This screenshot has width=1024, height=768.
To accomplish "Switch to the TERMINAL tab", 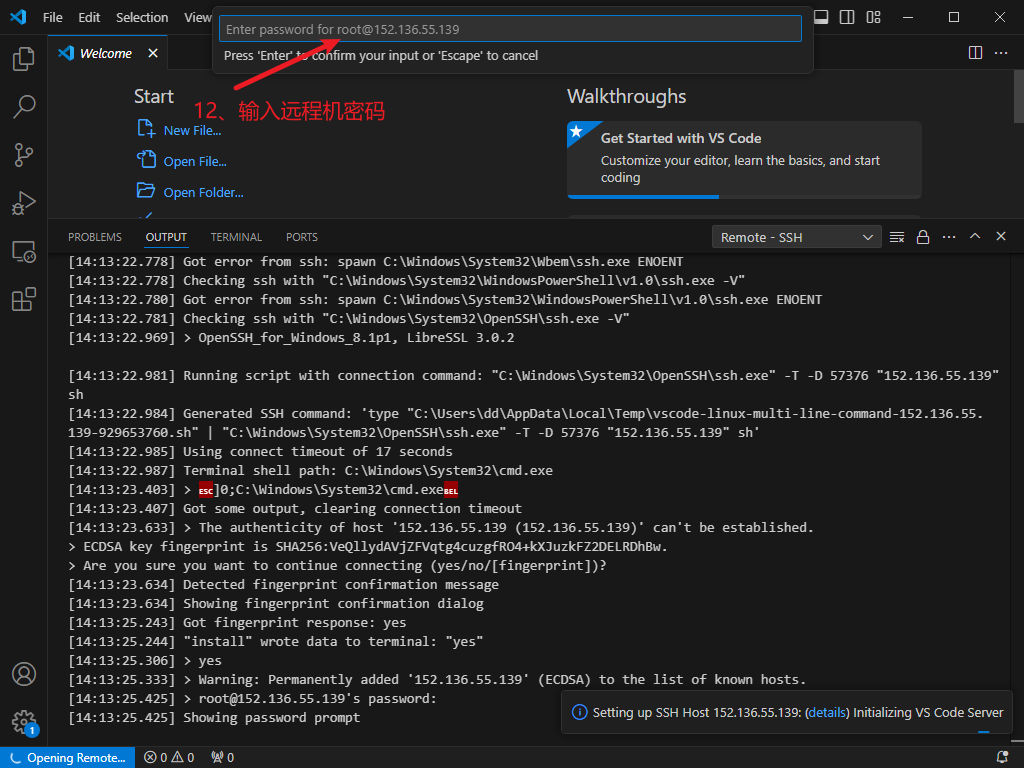I will [236, 237].
